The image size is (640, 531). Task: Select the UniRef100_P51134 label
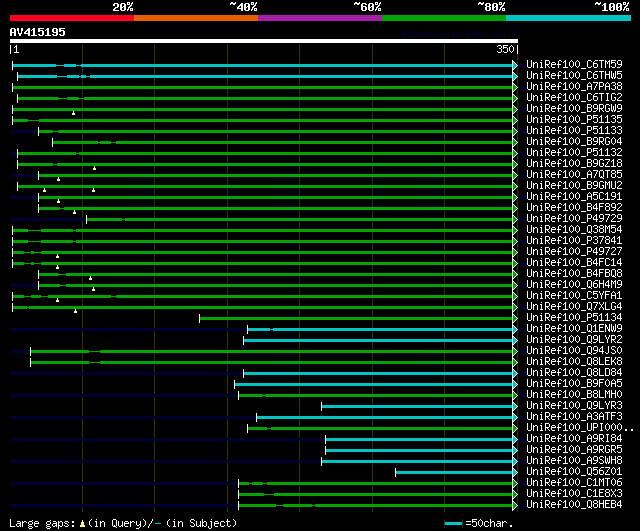[574, 318]
